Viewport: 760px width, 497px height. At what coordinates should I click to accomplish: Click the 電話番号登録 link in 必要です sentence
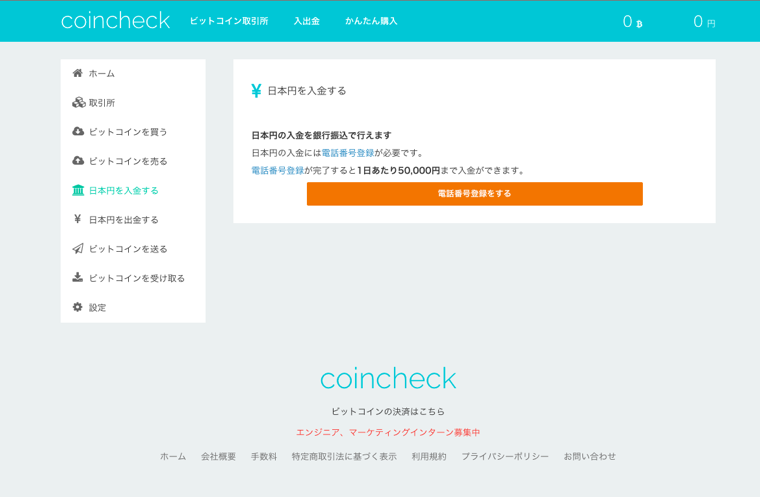pyautogui.click(x=348, y=153)
